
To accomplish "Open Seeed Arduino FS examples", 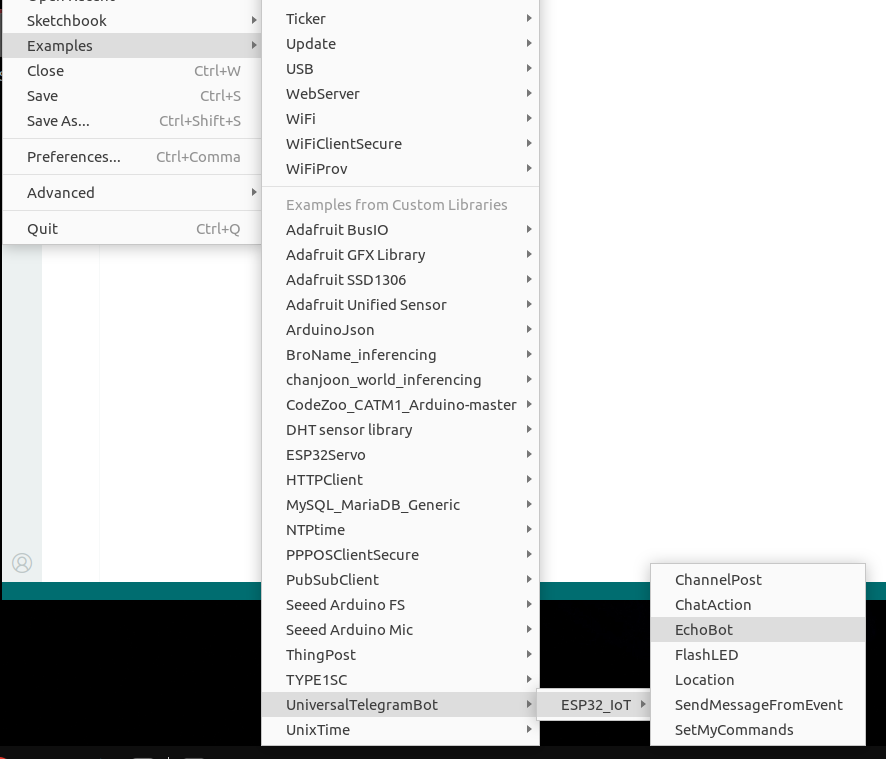I will point(401,605).
